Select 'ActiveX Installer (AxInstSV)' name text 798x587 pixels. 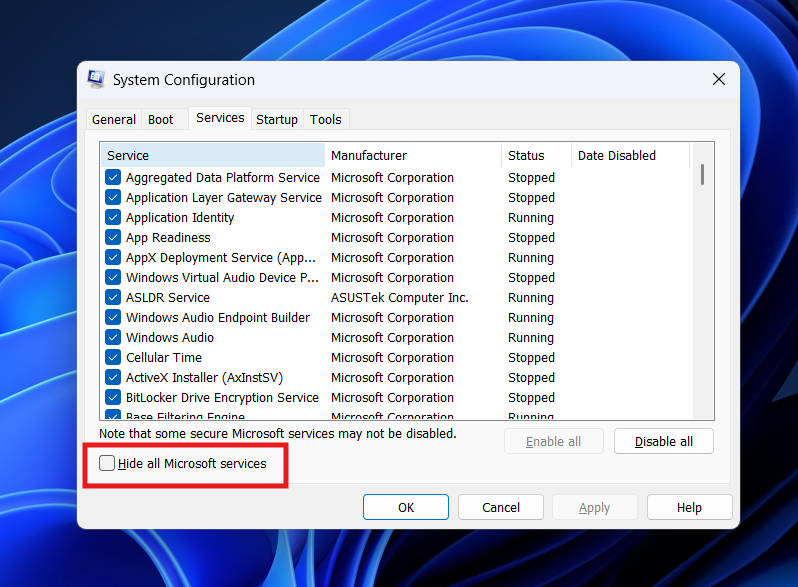[x=204, y=378]
